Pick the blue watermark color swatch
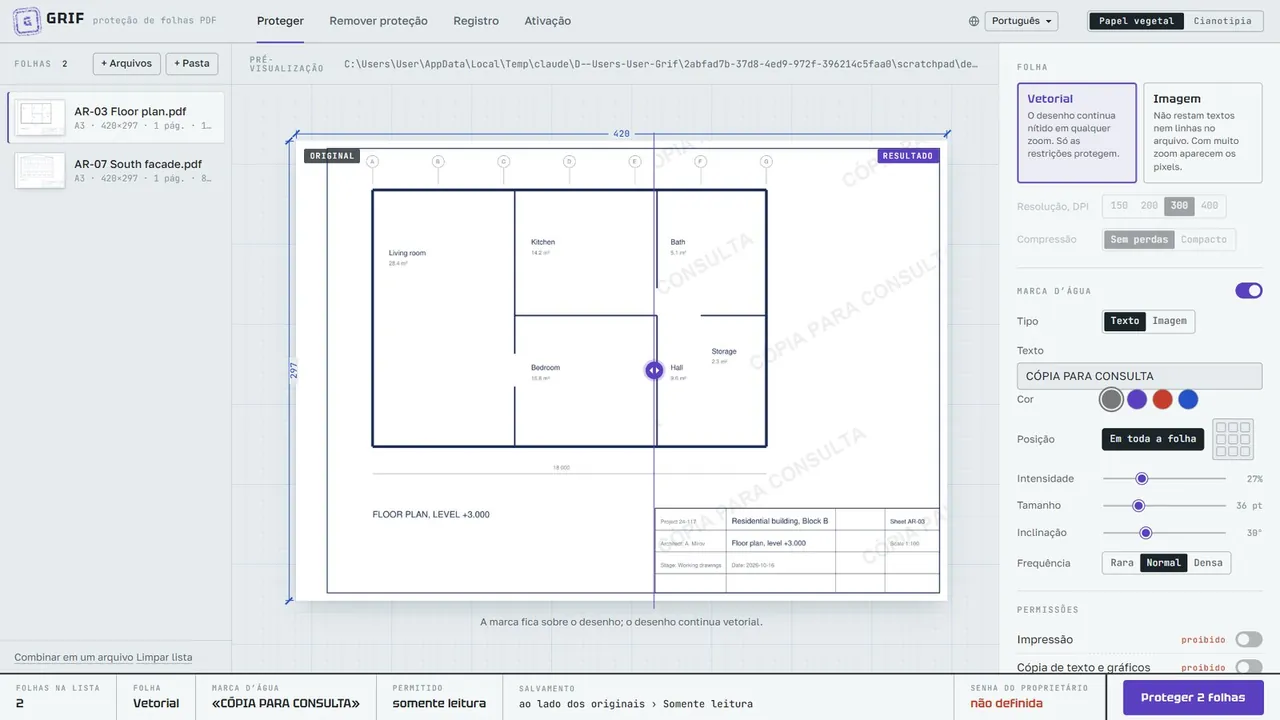The width and height of the screenshot is (1280, 720). (x=1188, y=399)
